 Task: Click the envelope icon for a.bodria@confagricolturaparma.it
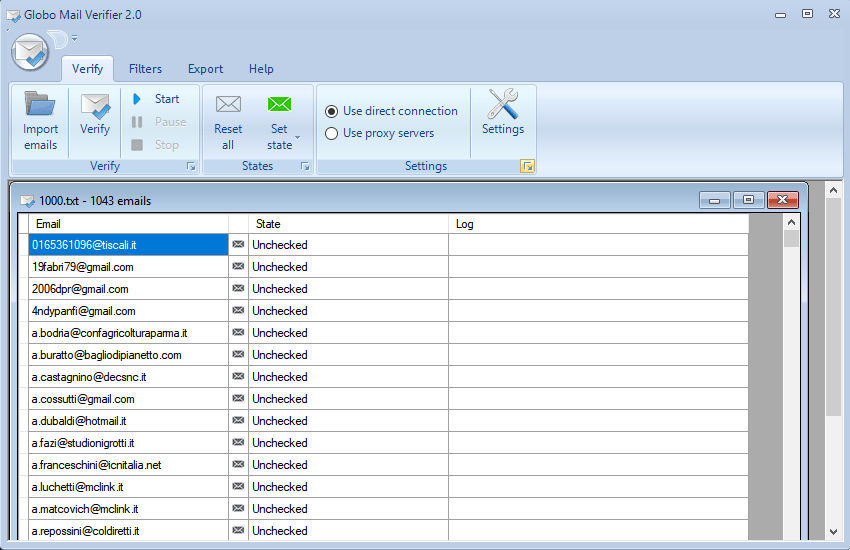point(238,332)
